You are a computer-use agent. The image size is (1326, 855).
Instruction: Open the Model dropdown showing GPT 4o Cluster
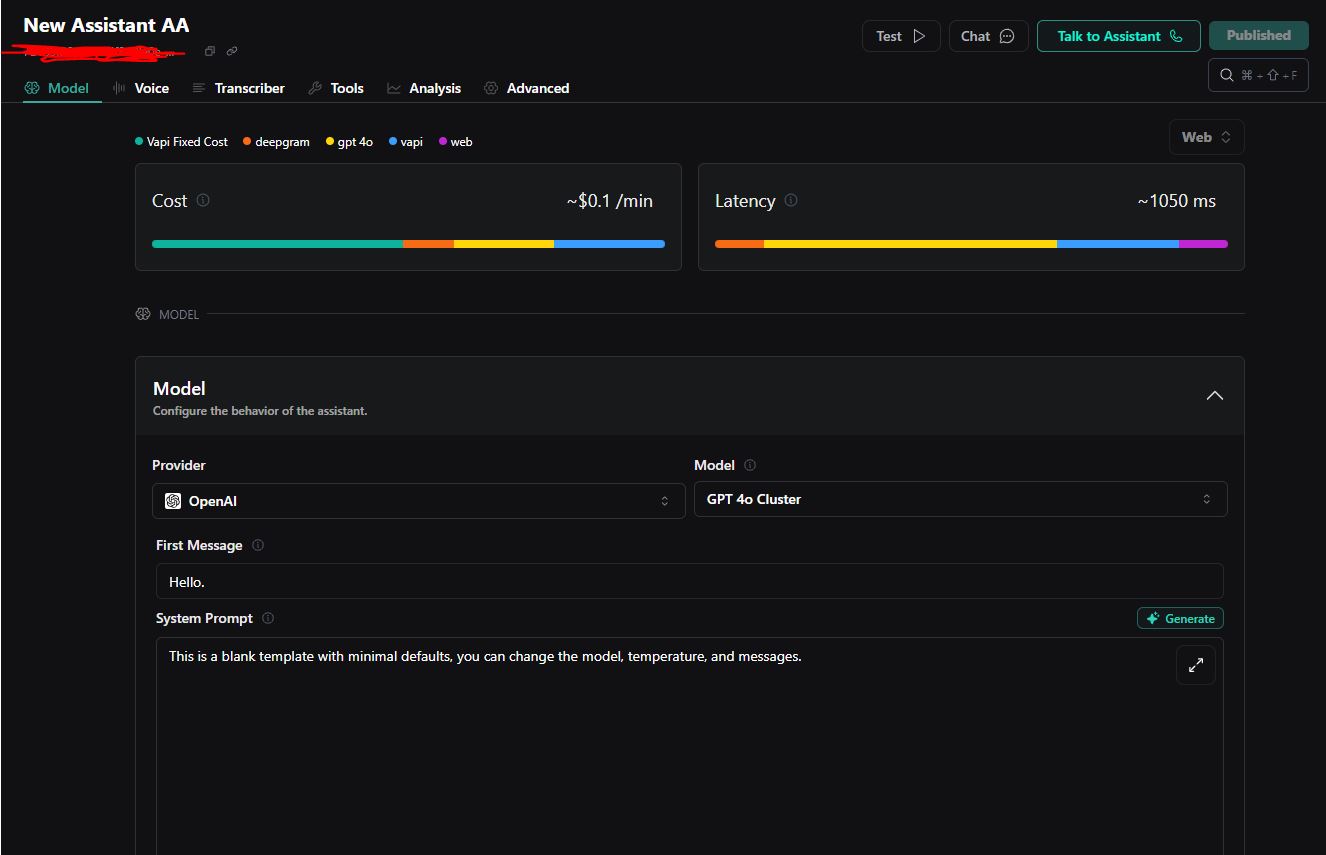[x=960, y=499]
